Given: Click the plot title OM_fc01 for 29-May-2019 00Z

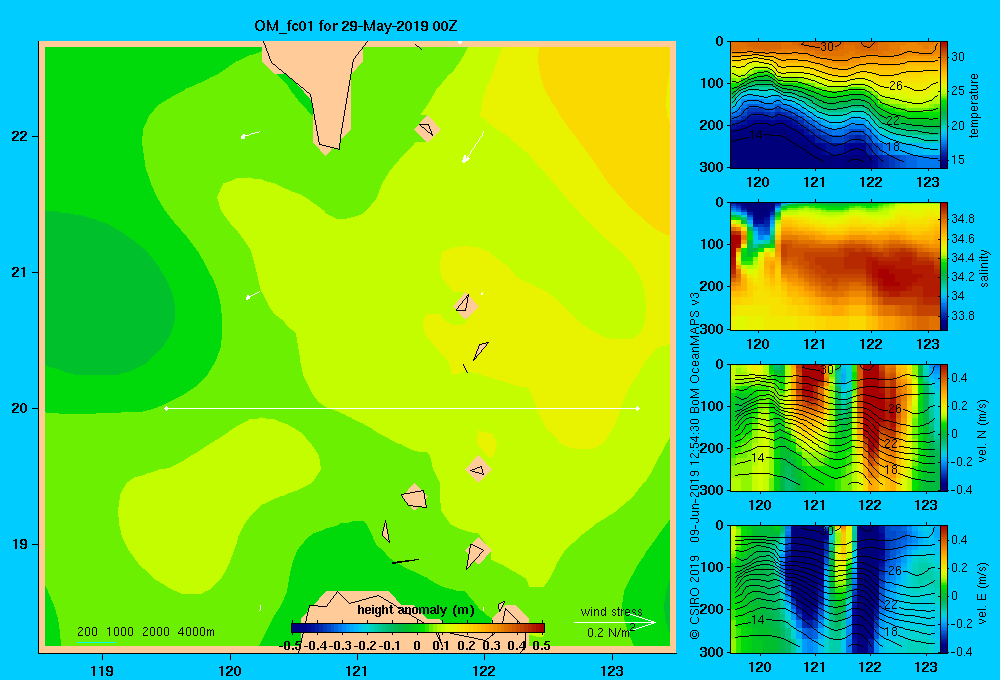Looking at the screenshot, I should 355,26.
